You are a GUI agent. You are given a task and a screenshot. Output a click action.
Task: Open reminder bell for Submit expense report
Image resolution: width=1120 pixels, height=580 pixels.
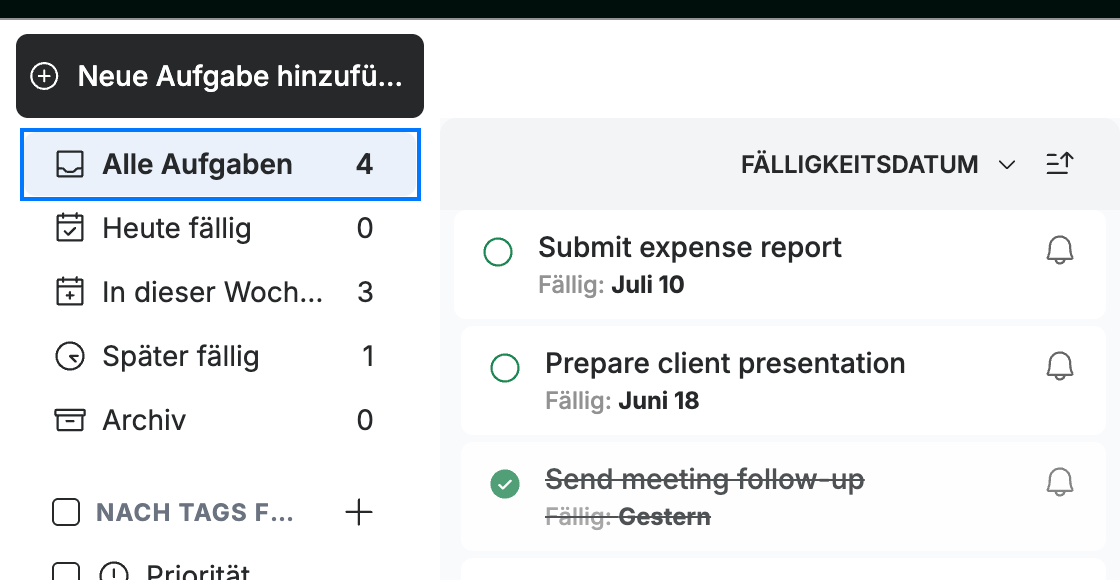pos(1060,251)
